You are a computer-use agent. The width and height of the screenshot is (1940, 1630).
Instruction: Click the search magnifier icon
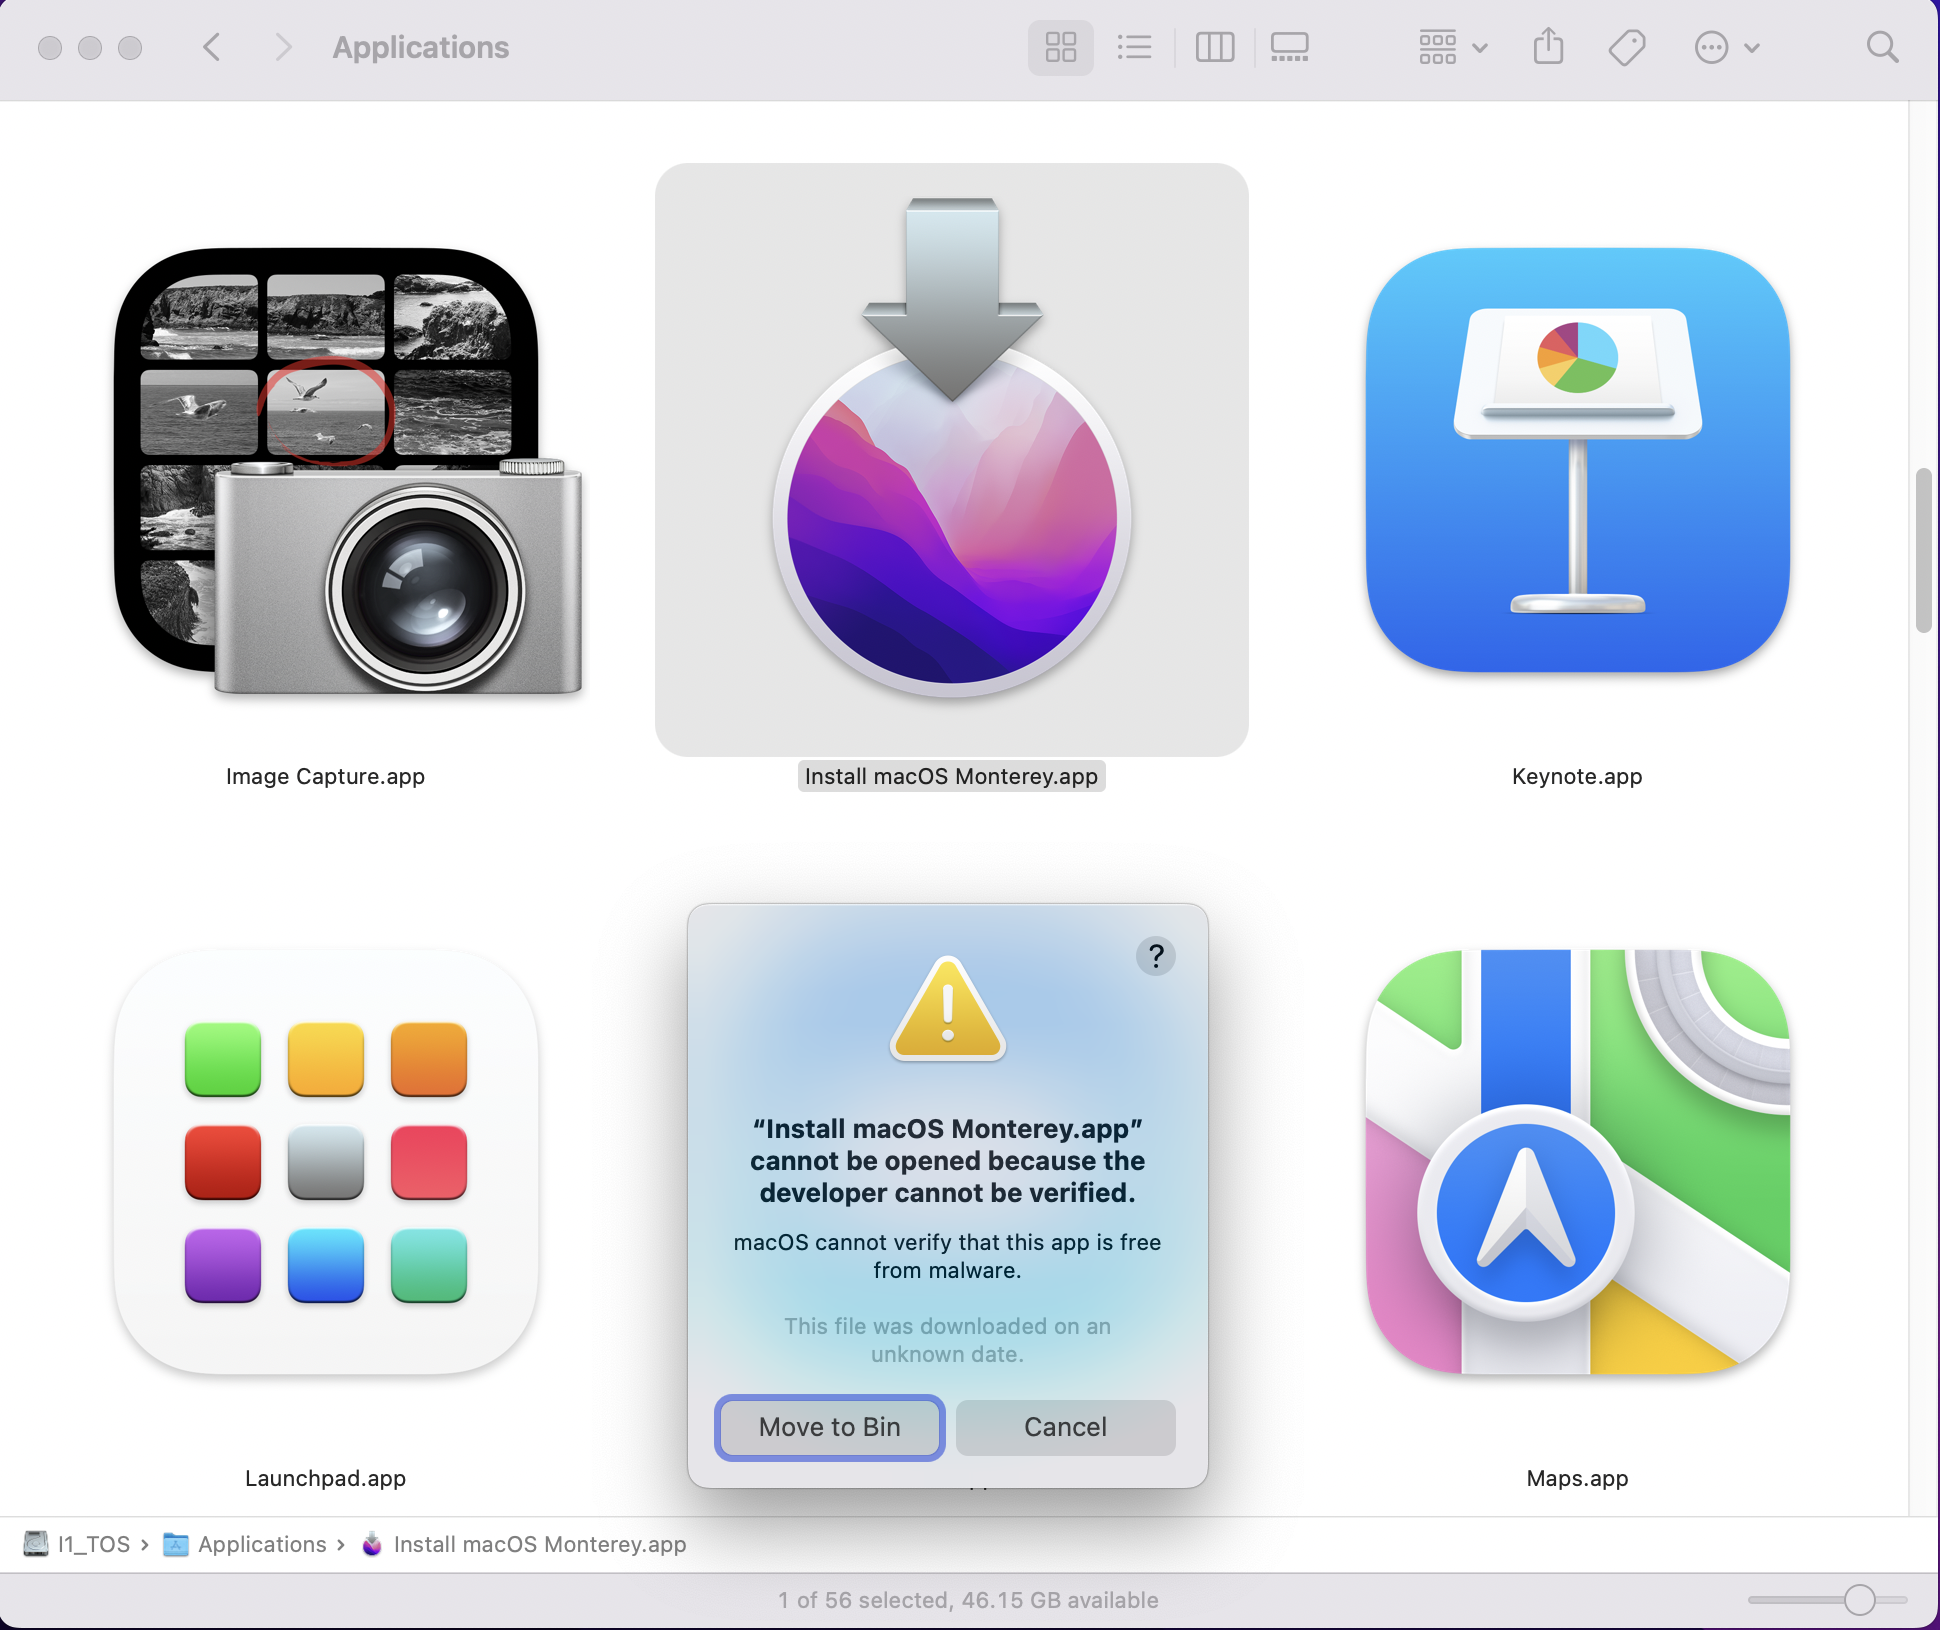[1882, 47]
